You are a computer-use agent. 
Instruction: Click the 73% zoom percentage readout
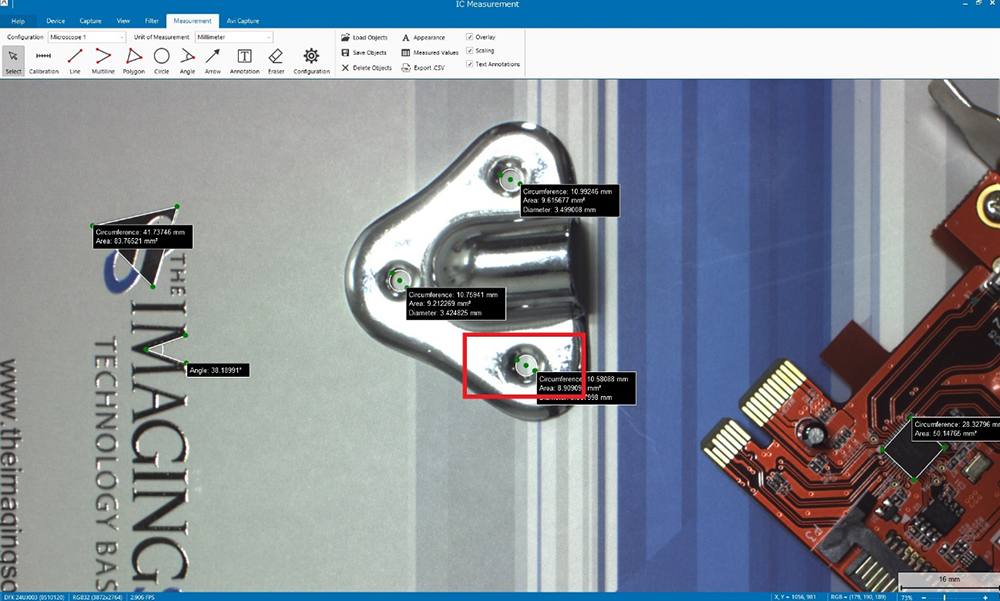click(x=906, y=597)
